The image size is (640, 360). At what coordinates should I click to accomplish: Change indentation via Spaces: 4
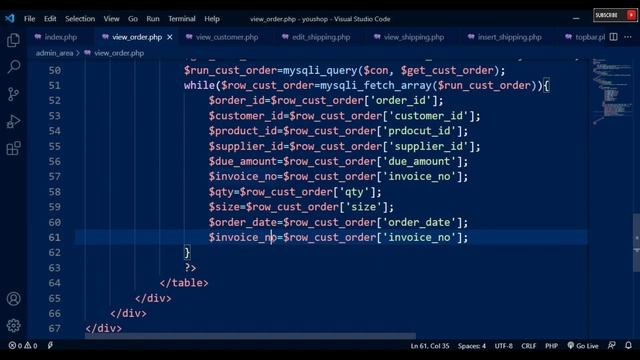pyautogui.click(x=472, y=346)
